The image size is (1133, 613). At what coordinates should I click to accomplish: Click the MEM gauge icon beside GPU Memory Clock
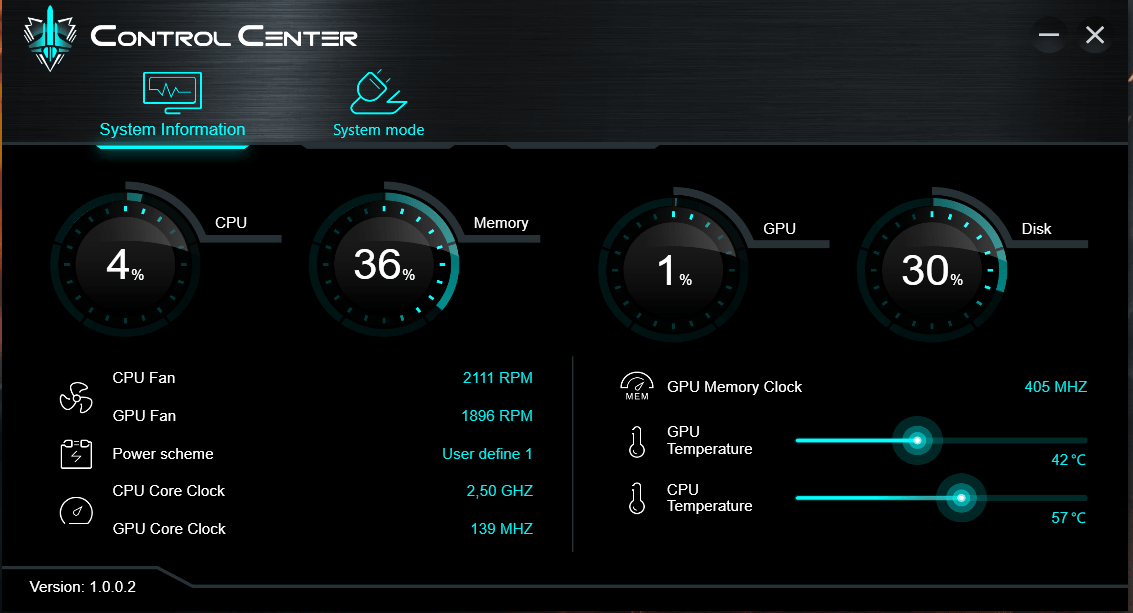tap(637, 387)
